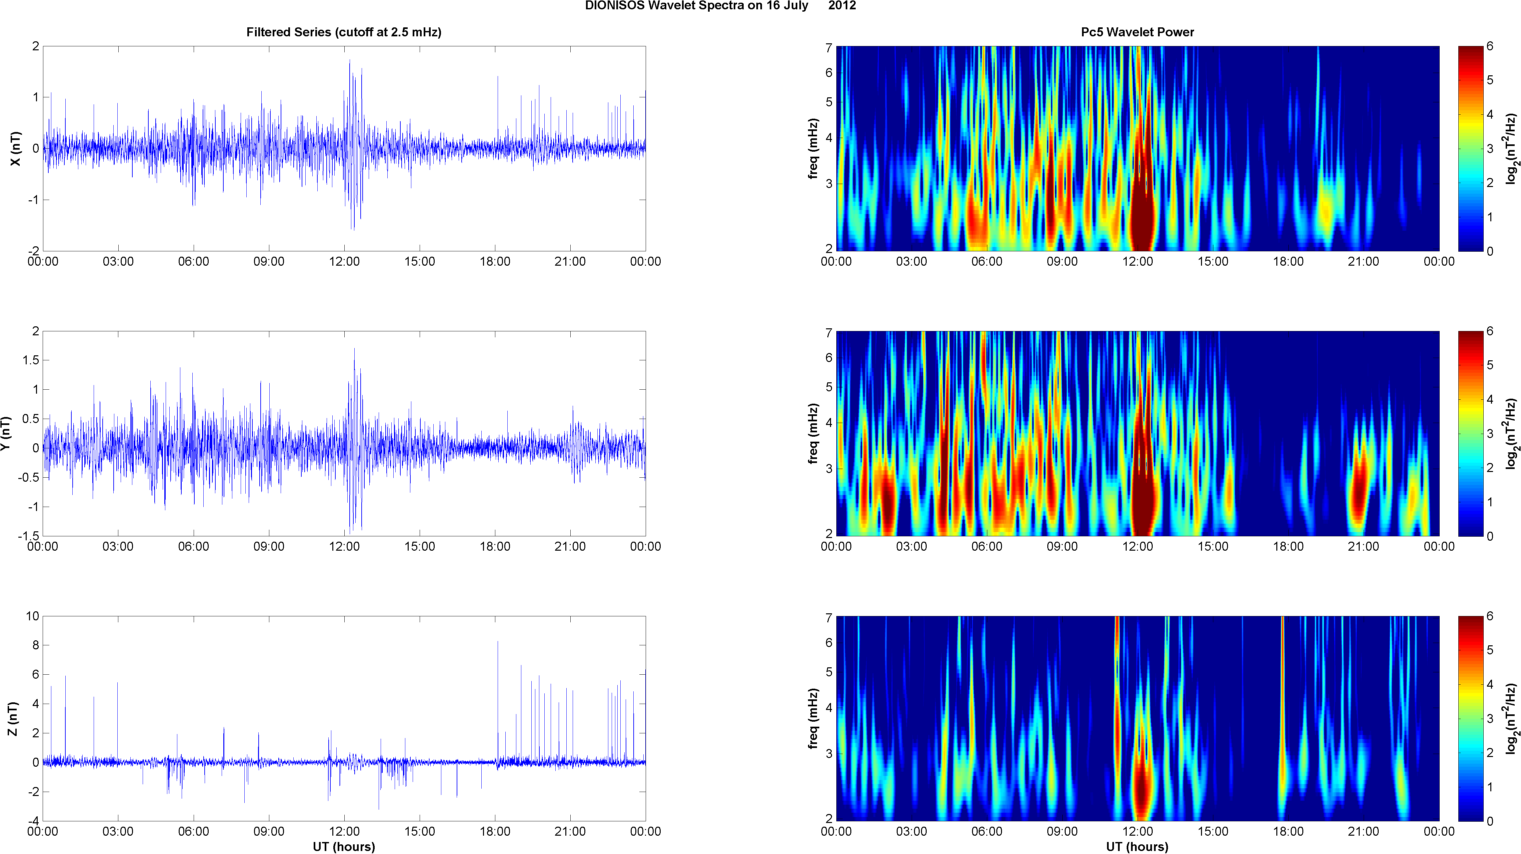Click the '8' tick on the Z plot axis
Viewport: 1521px width, 854px height.
tap(36, 645)
